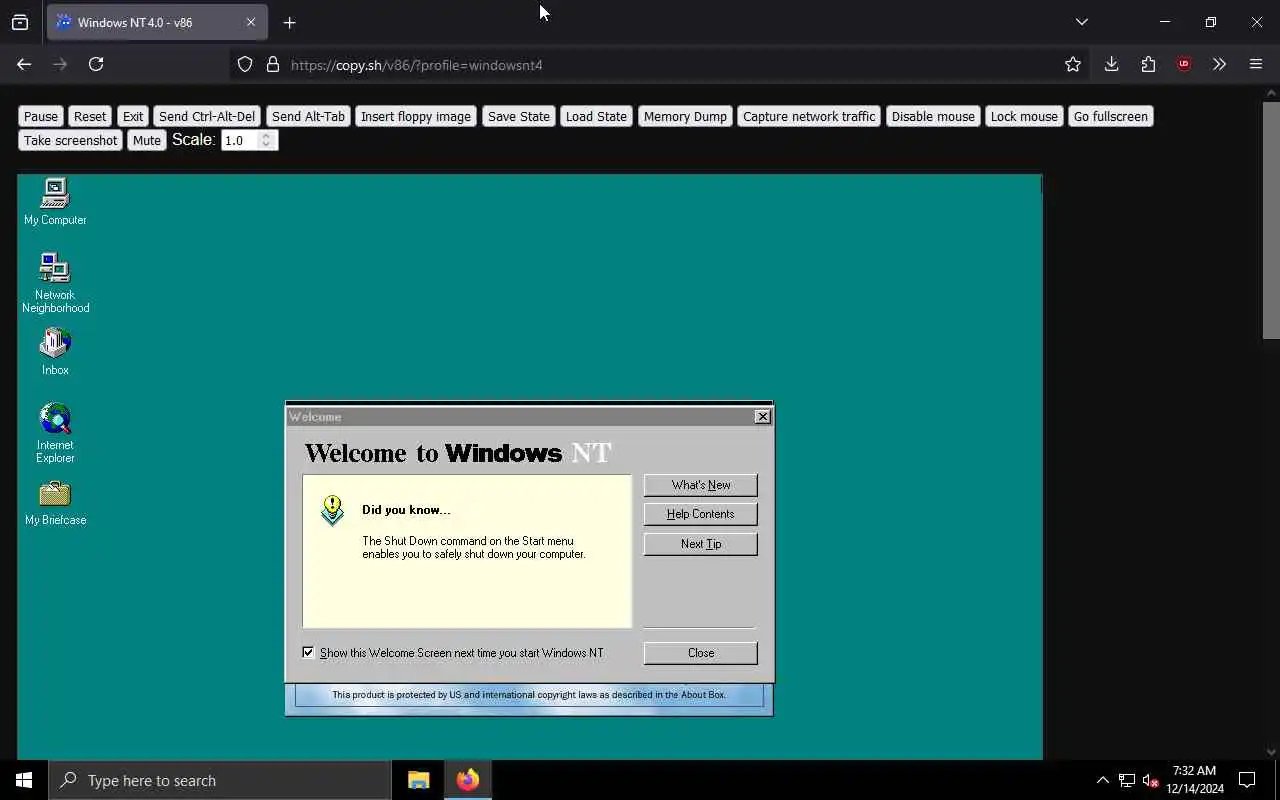Click Firefox icon on taskbar
The height and width of the screenshot is (800, 1280).
[468, 780]
